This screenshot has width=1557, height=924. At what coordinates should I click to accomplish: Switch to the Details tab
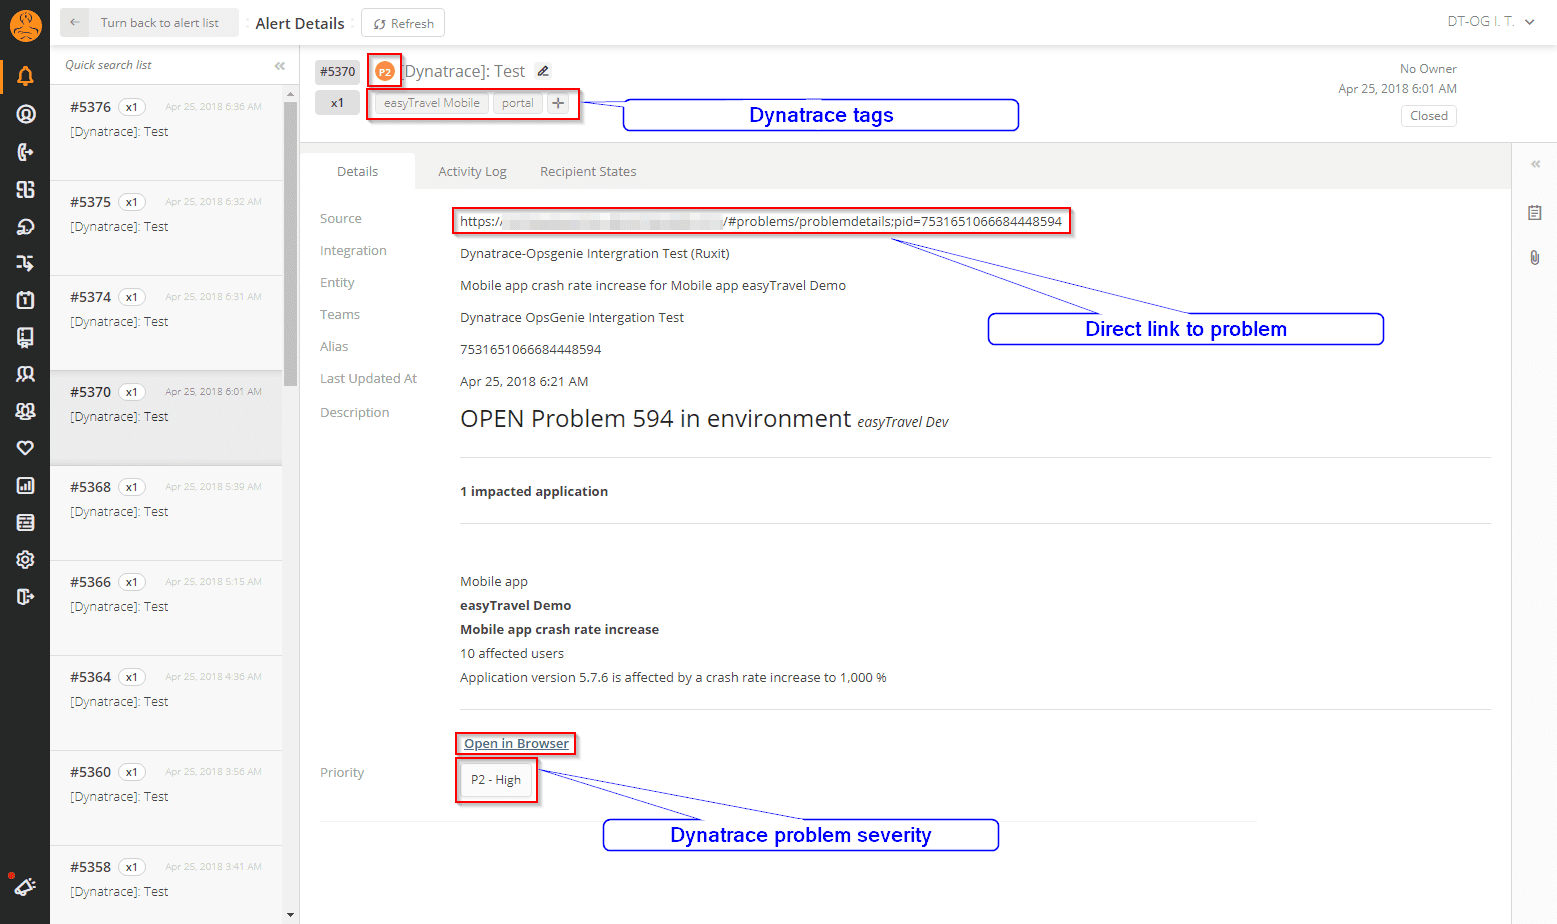(x=357, y=171)
